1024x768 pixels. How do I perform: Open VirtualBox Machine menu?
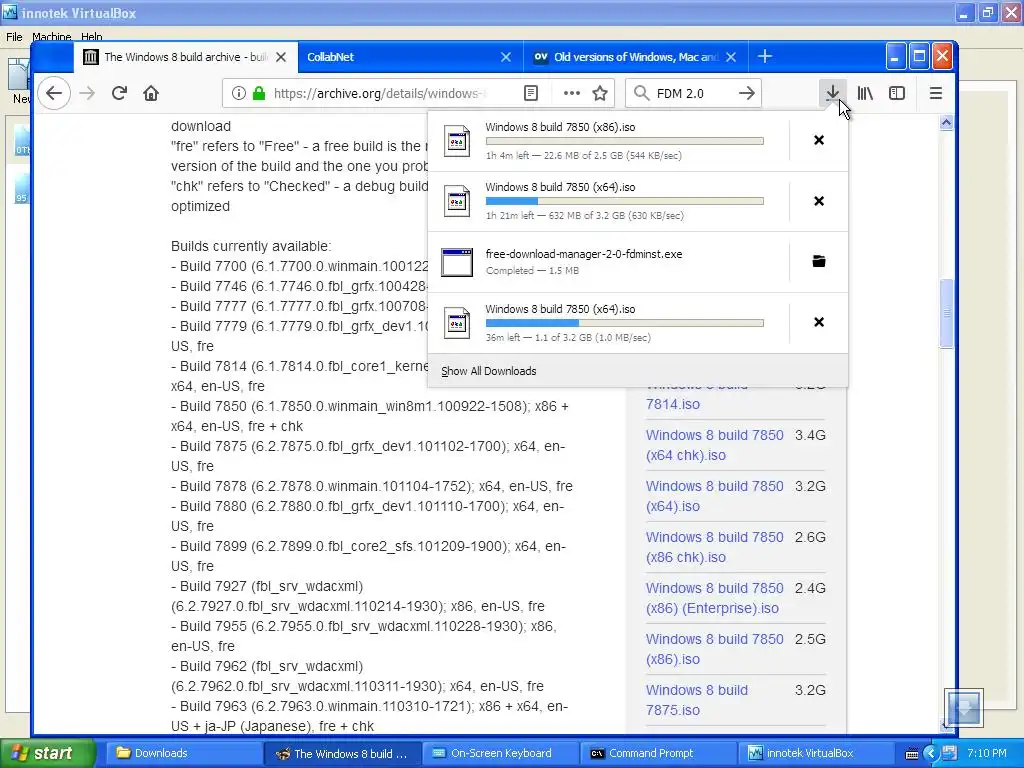[x=52, y=37]
